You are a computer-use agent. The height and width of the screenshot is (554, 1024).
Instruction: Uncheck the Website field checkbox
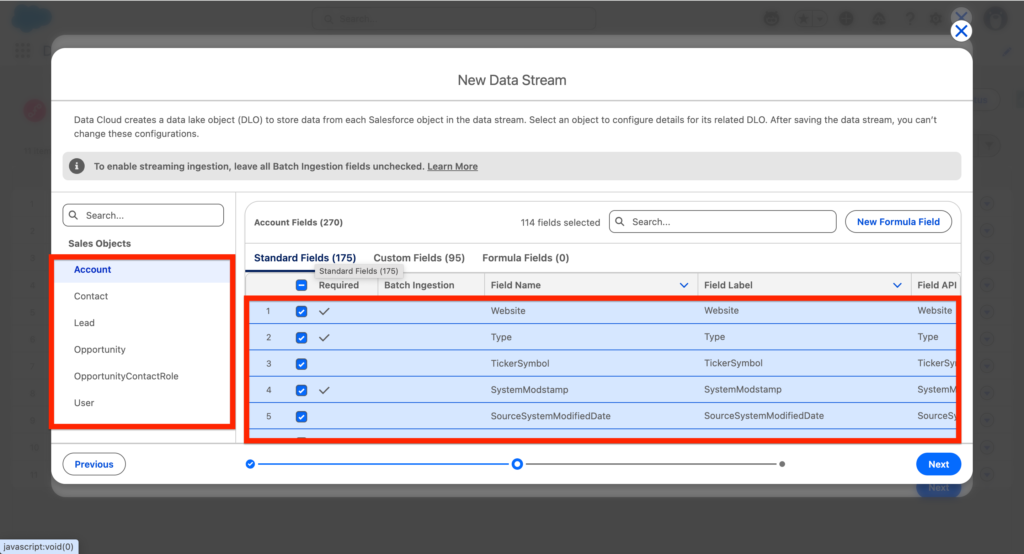(301, 311)
